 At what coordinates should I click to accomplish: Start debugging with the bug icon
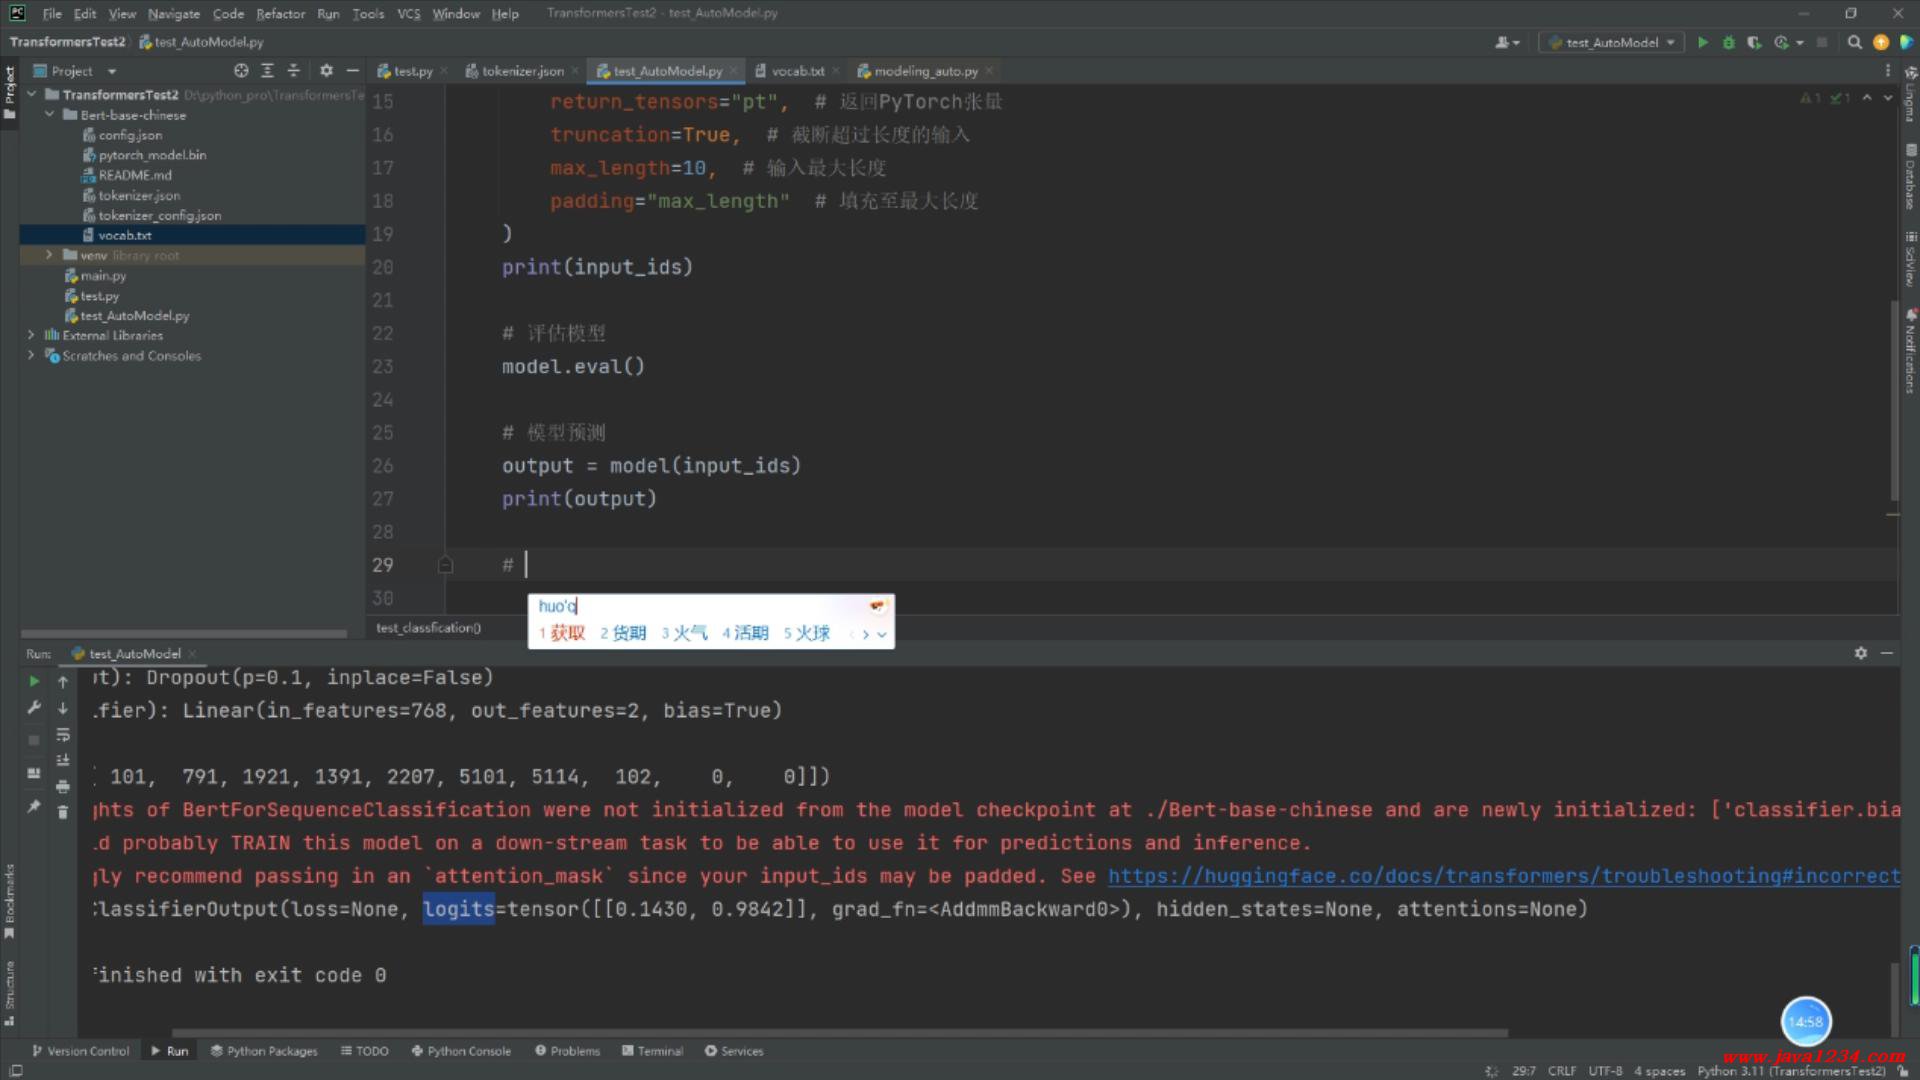pyautogui.click(x=1728, y=42)
